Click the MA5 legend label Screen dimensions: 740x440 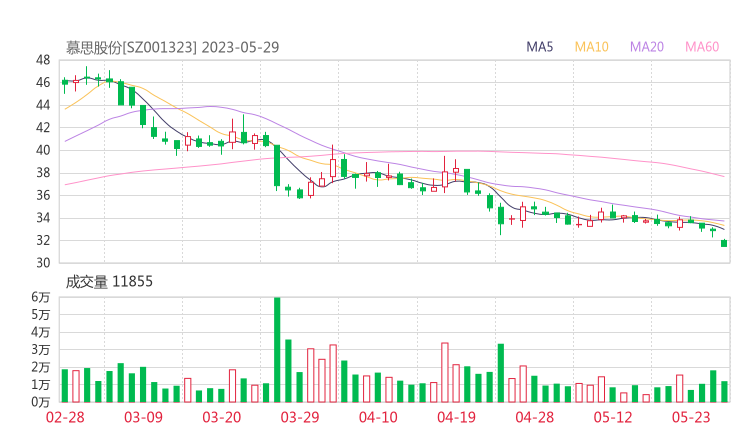click(539, 47)
